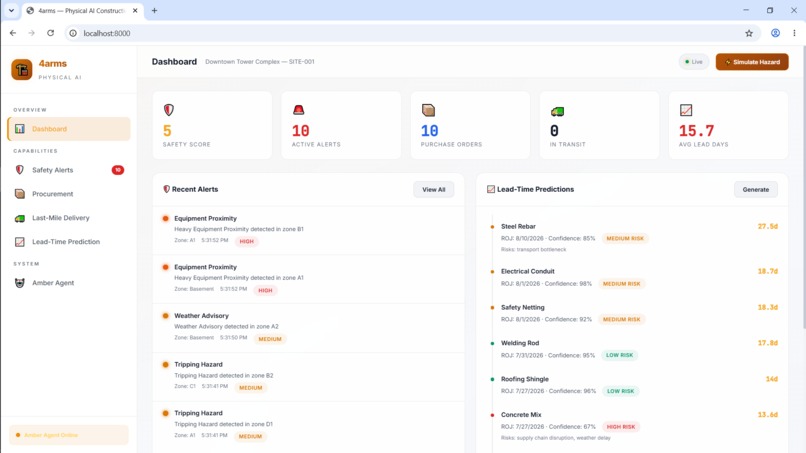Viewport: 806px width, 453px height.
Task: Go to the Procurement section
Action: click(69, 194)
